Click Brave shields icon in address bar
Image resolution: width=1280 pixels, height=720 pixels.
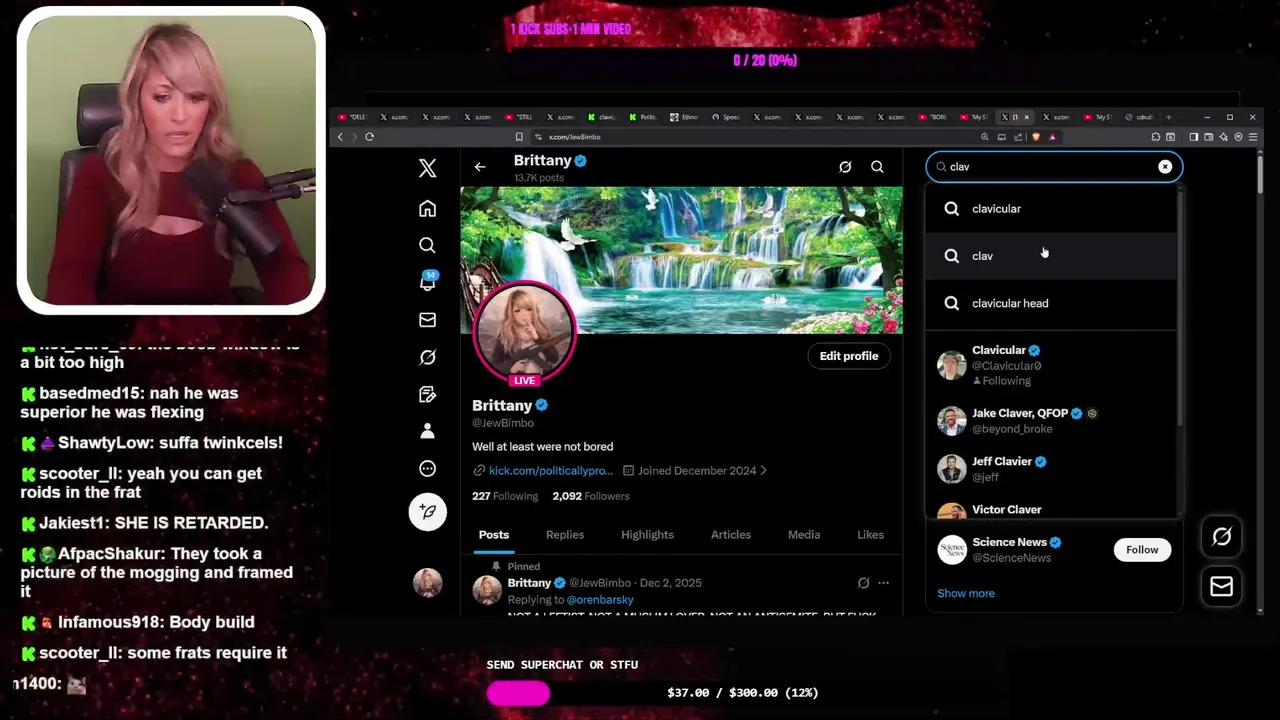tap(1036, 137)
